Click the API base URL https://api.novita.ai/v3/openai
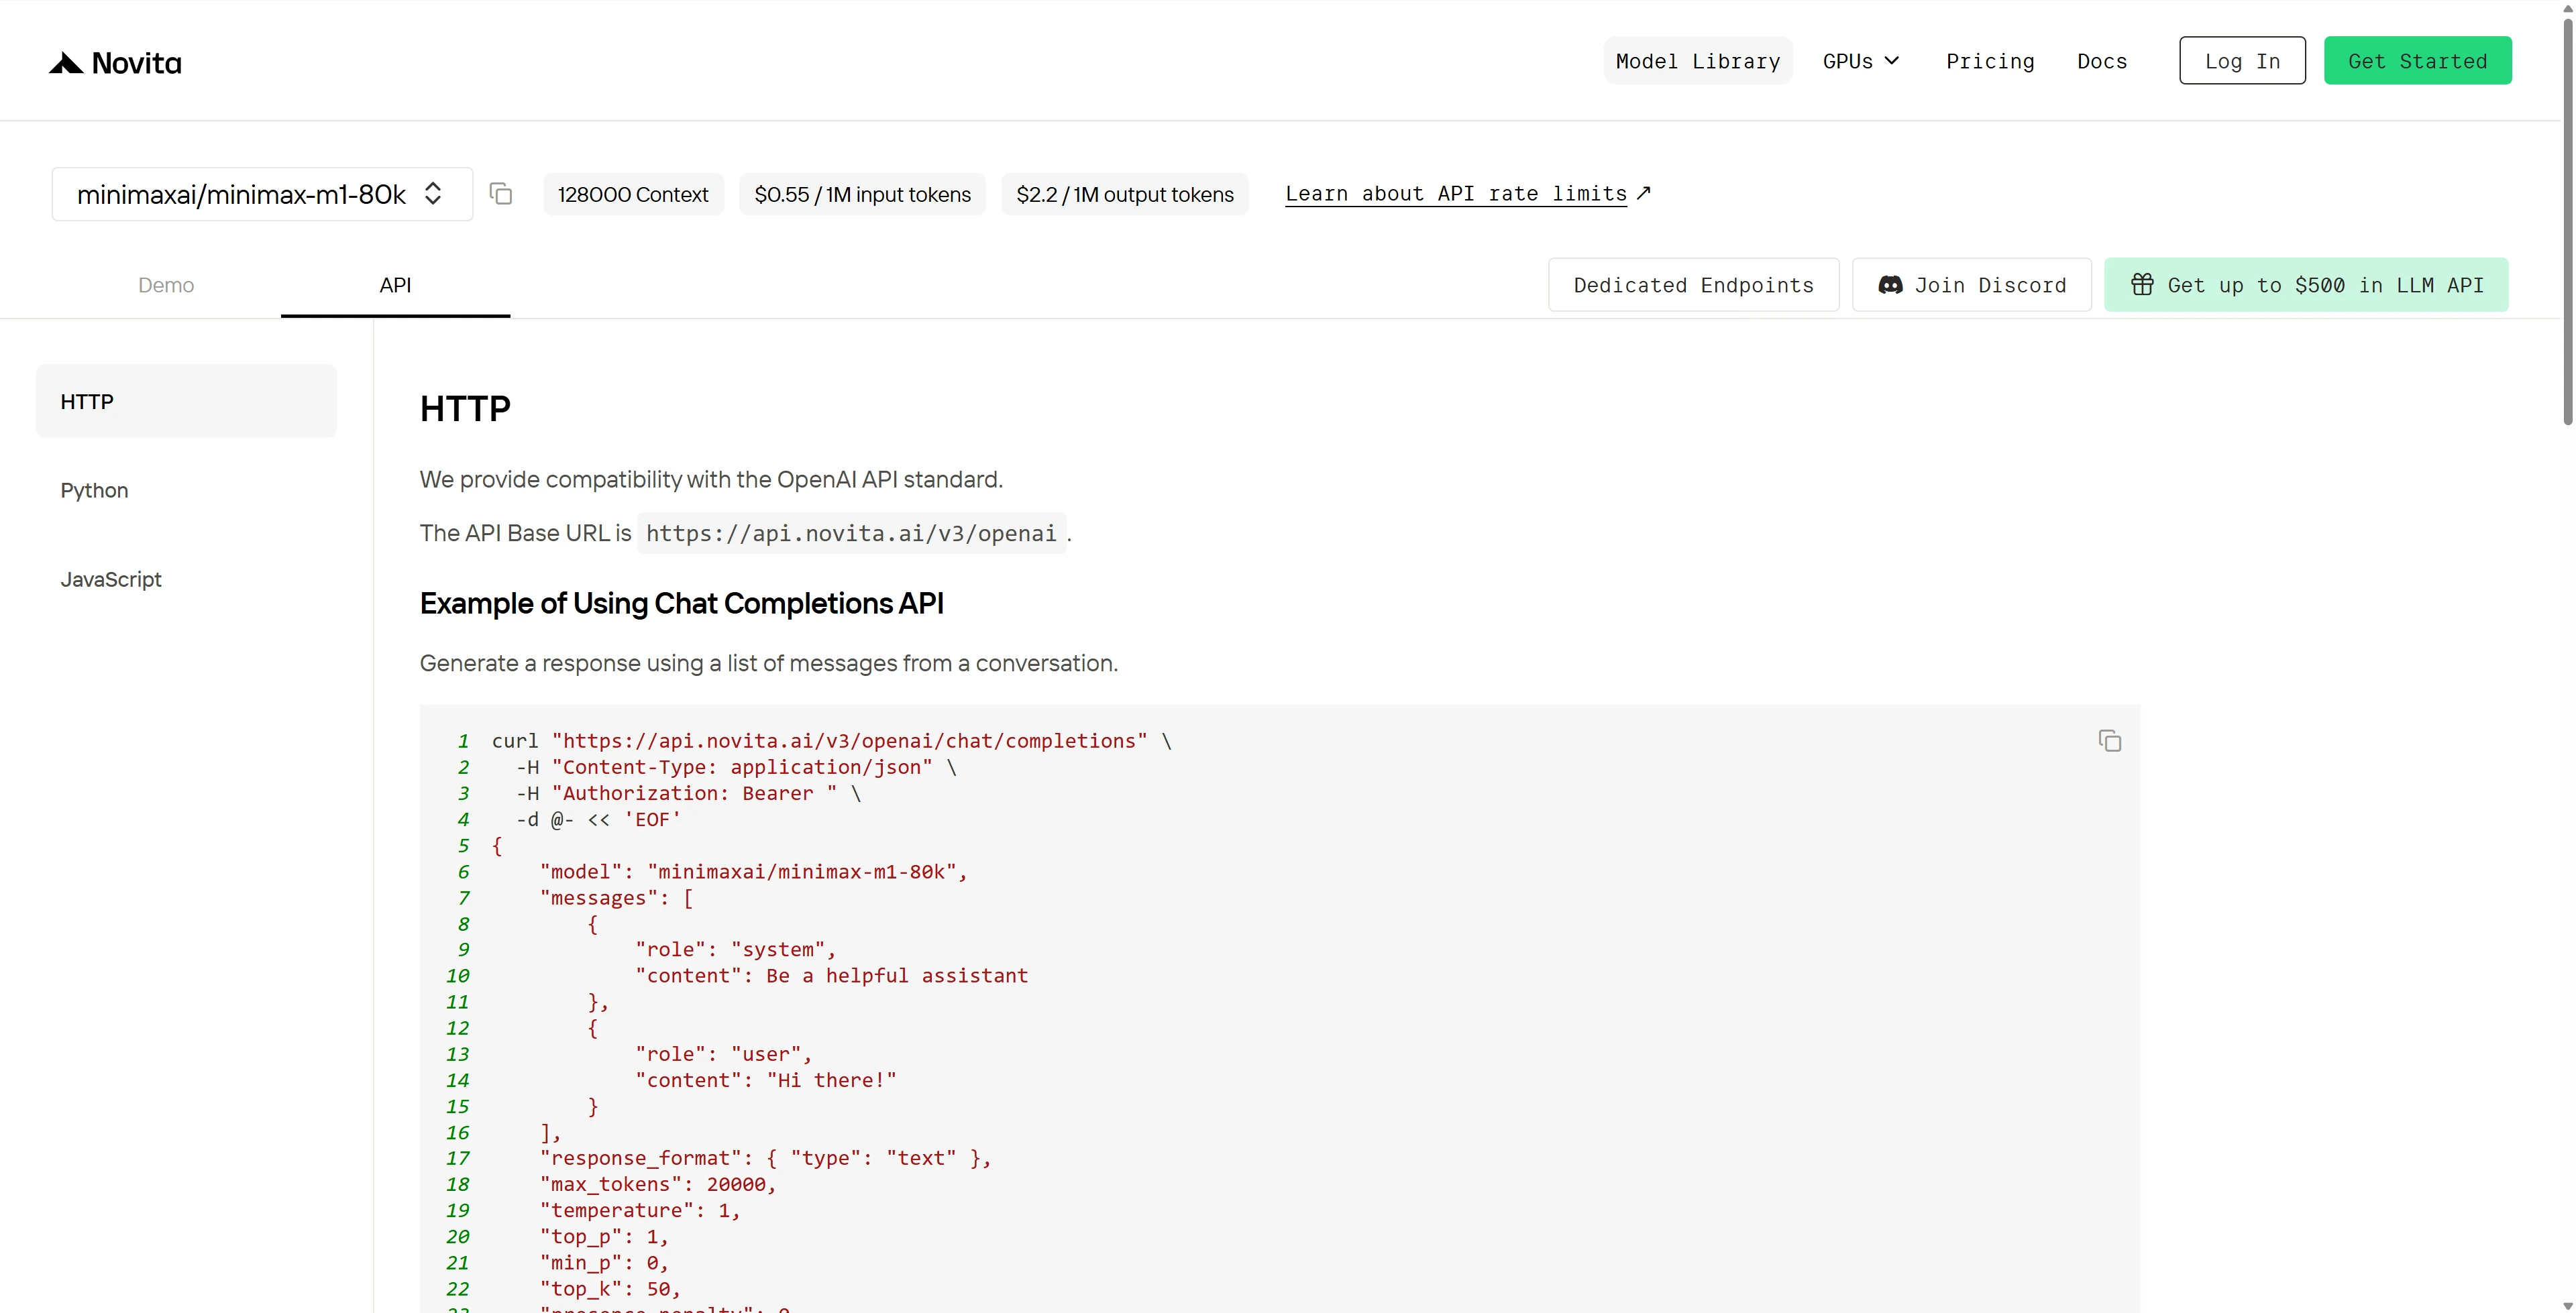This screenshot has height=1313, width=2576. (851, 533)
